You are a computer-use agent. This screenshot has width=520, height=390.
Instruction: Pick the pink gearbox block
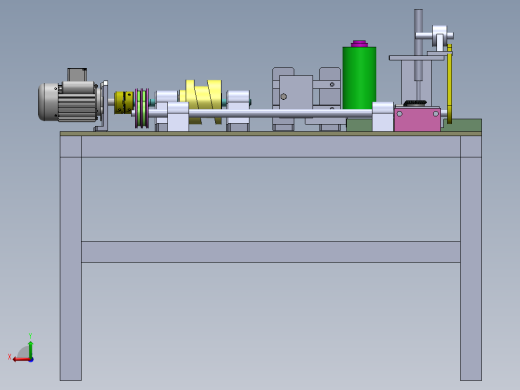click(417, 120)
